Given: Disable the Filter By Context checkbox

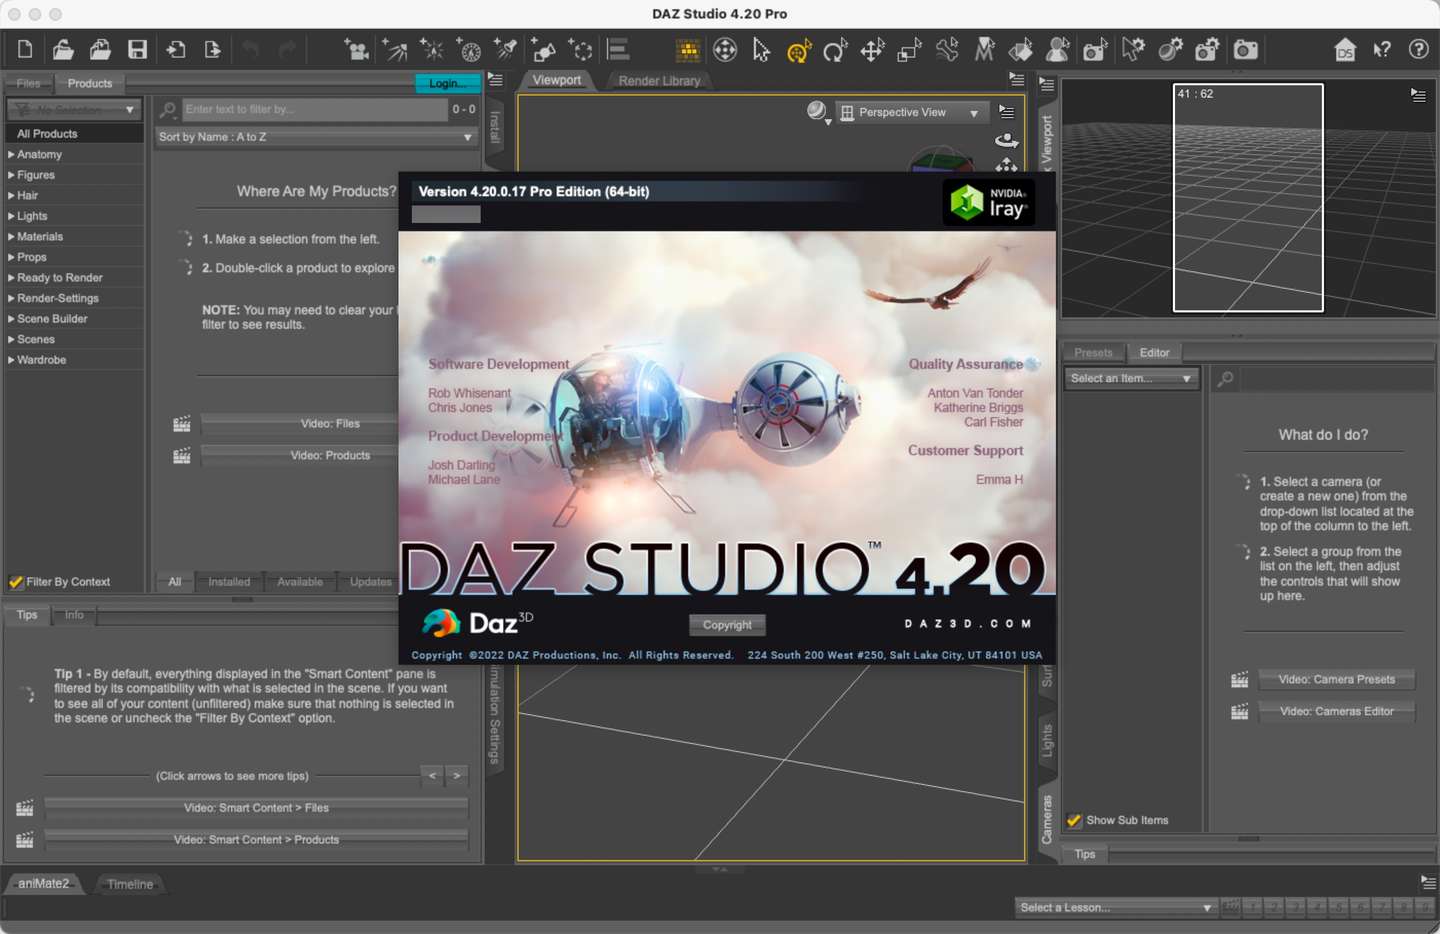Looking at the screenshot, I should tap(16, 582).
